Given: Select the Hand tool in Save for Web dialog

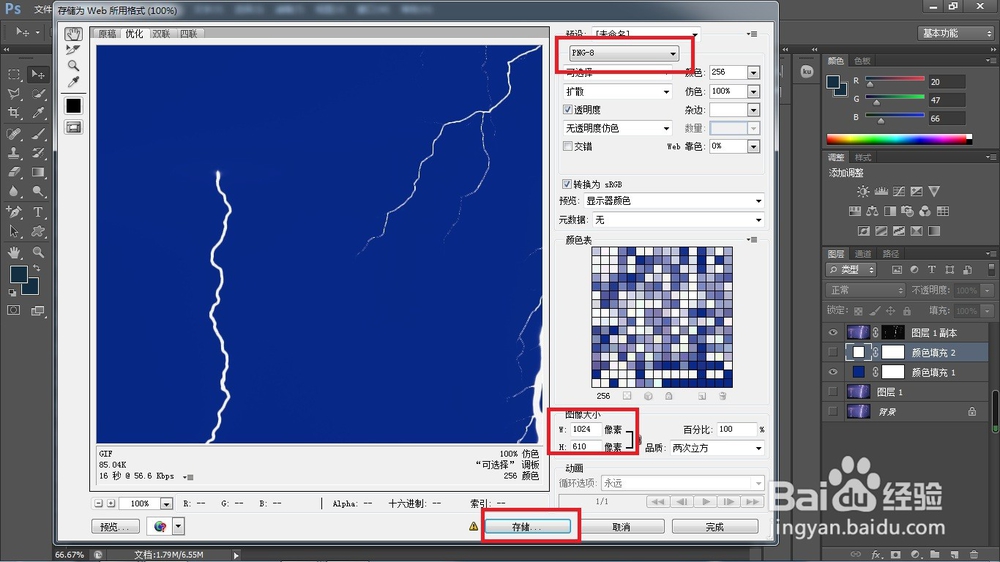Looking at the screenshot, I should point(73,33).
